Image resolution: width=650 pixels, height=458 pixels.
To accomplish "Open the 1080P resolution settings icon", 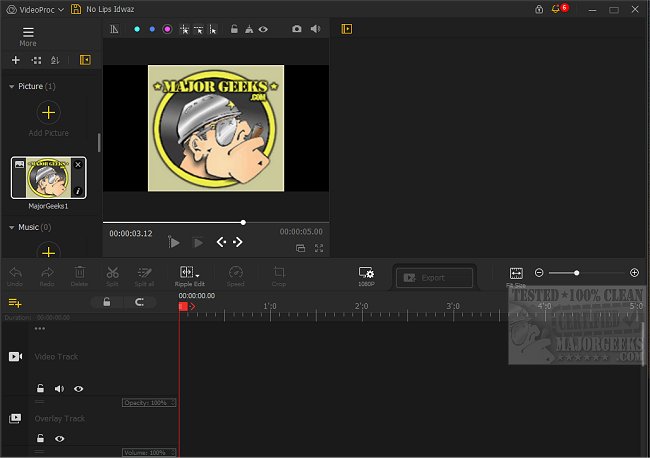I will click(x=366, y=273).
